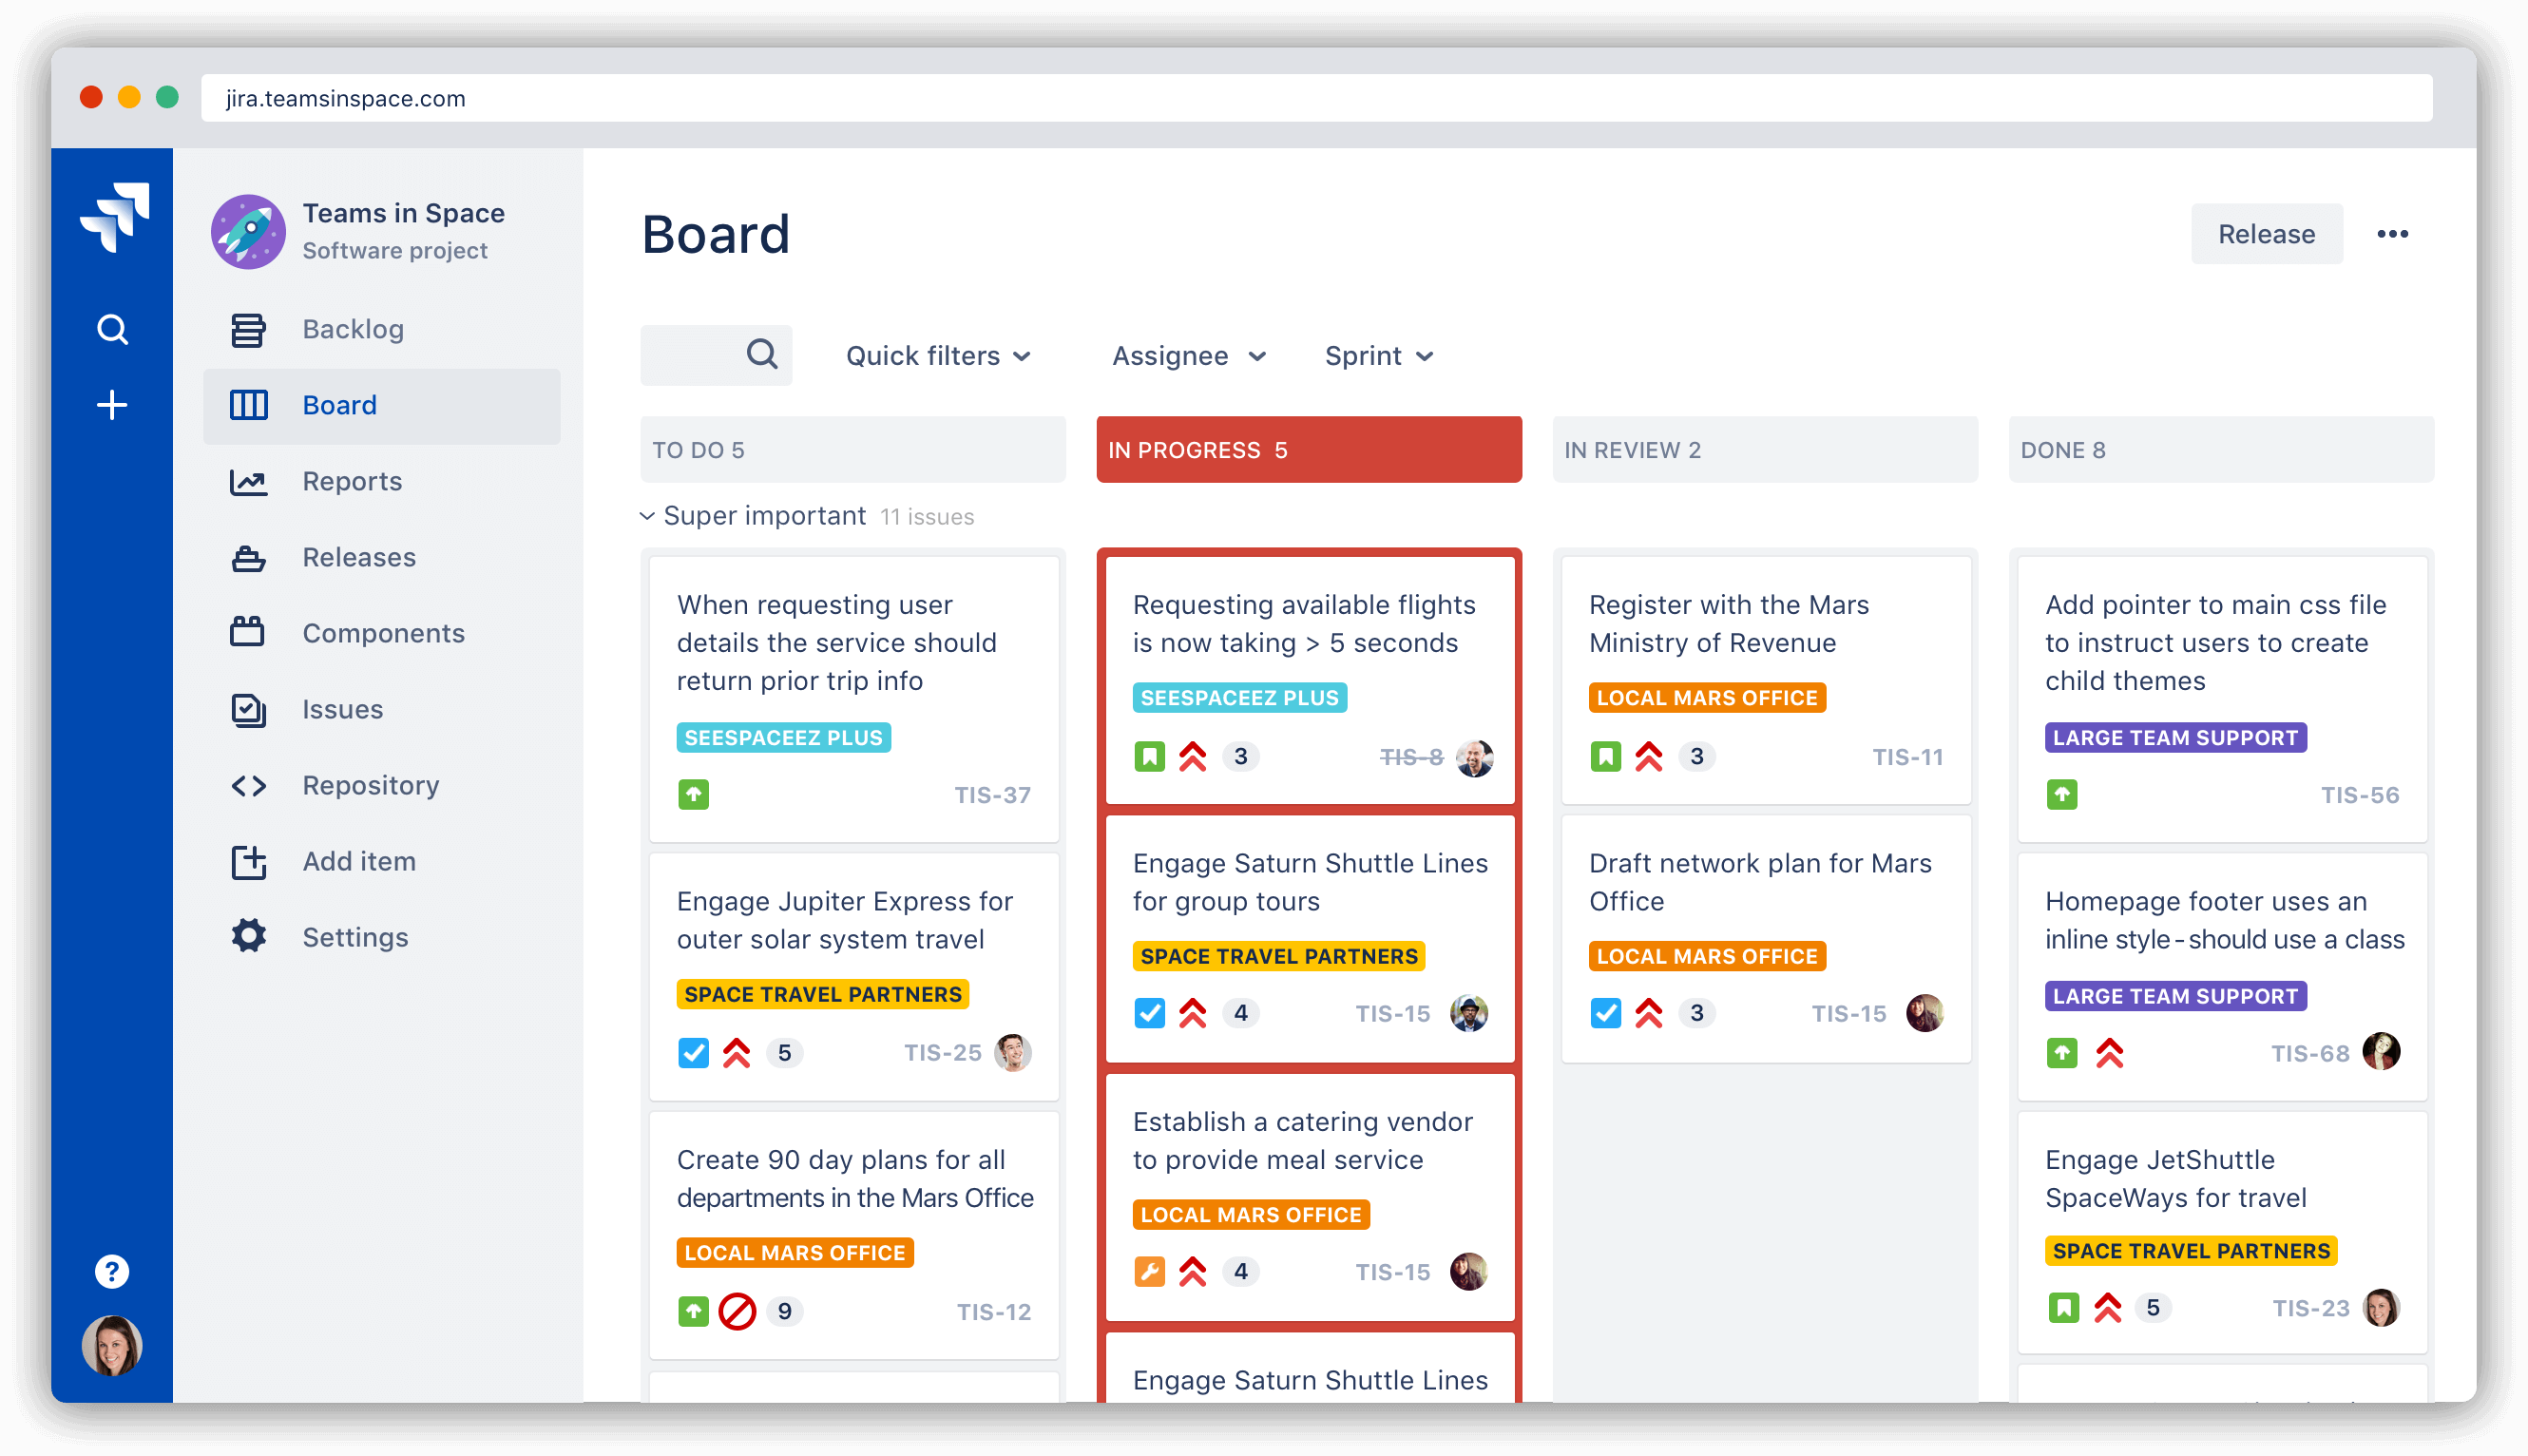Click the board search input field
The width and height of the screenshot is (2528, 1456).
pyautogui.click(x=718, y=355)
